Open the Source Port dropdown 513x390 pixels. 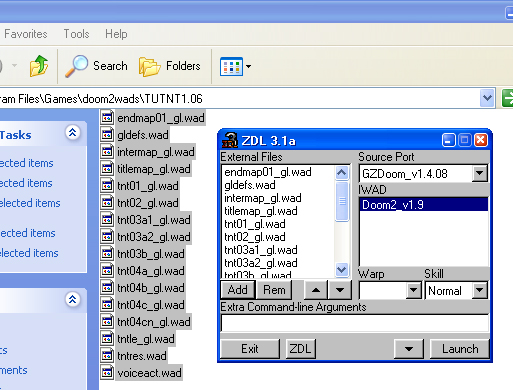pyautogui.click(x=480, y=173)
